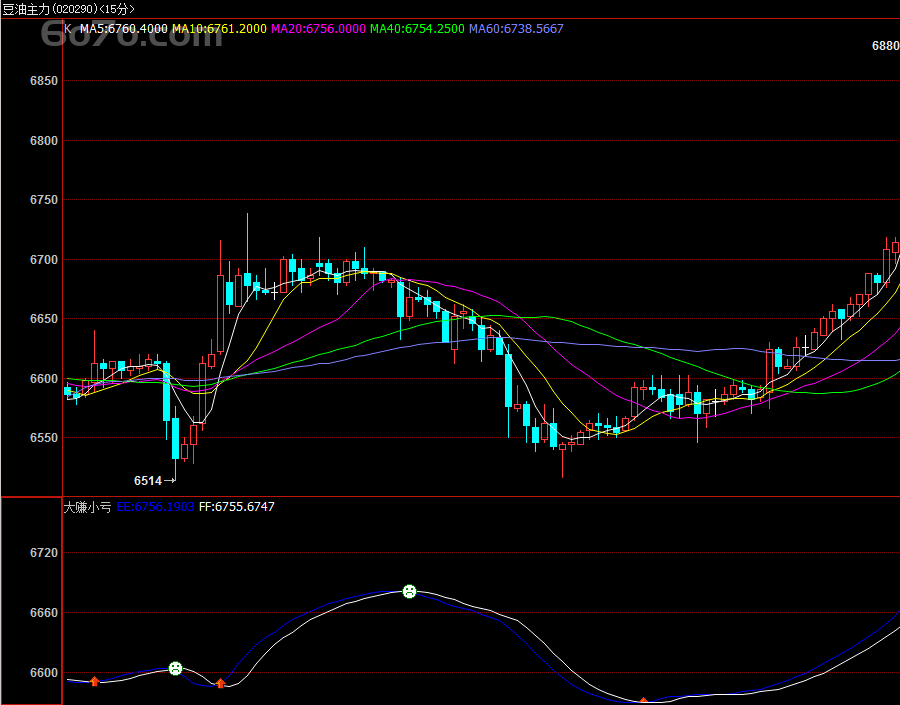Click the 6720 indicator axis label
This screenshot has width=900, height=705.
coord(44,553)
